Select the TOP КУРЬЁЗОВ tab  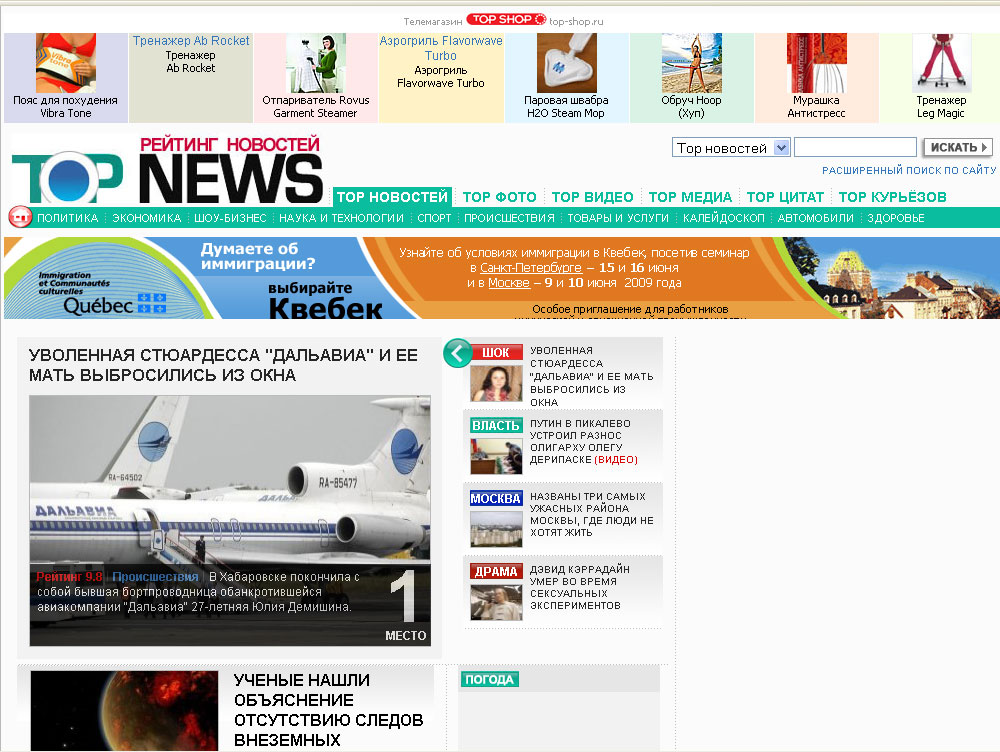pos(892,197)
